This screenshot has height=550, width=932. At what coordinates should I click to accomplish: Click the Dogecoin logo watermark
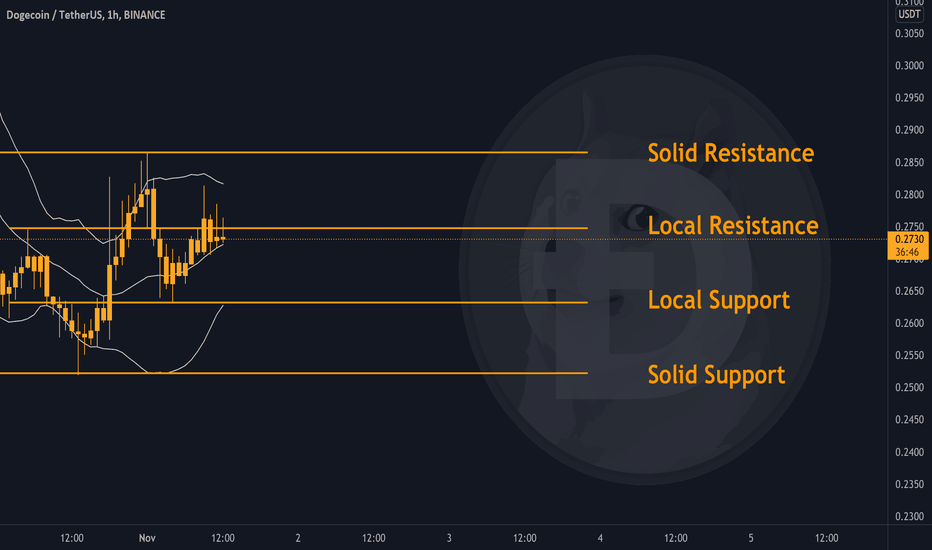coord(644,271)
